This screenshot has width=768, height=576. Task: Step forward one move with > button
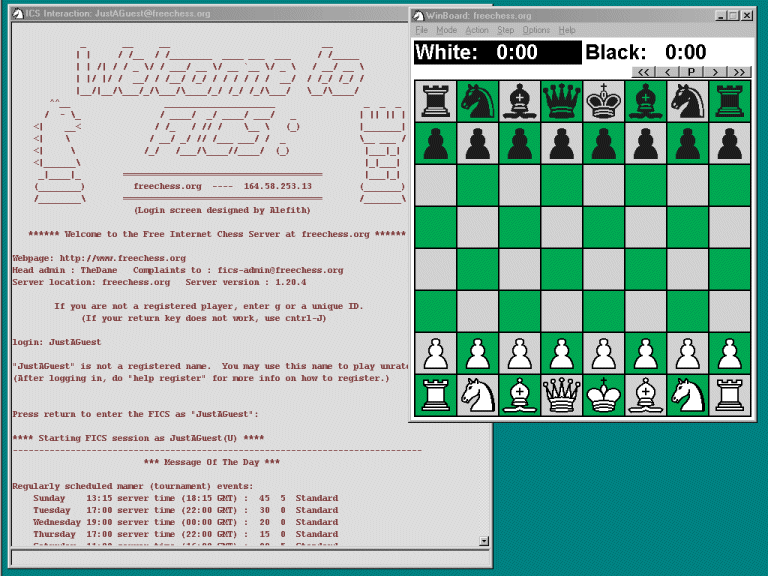pyautogui.click(x=715, y=72)
